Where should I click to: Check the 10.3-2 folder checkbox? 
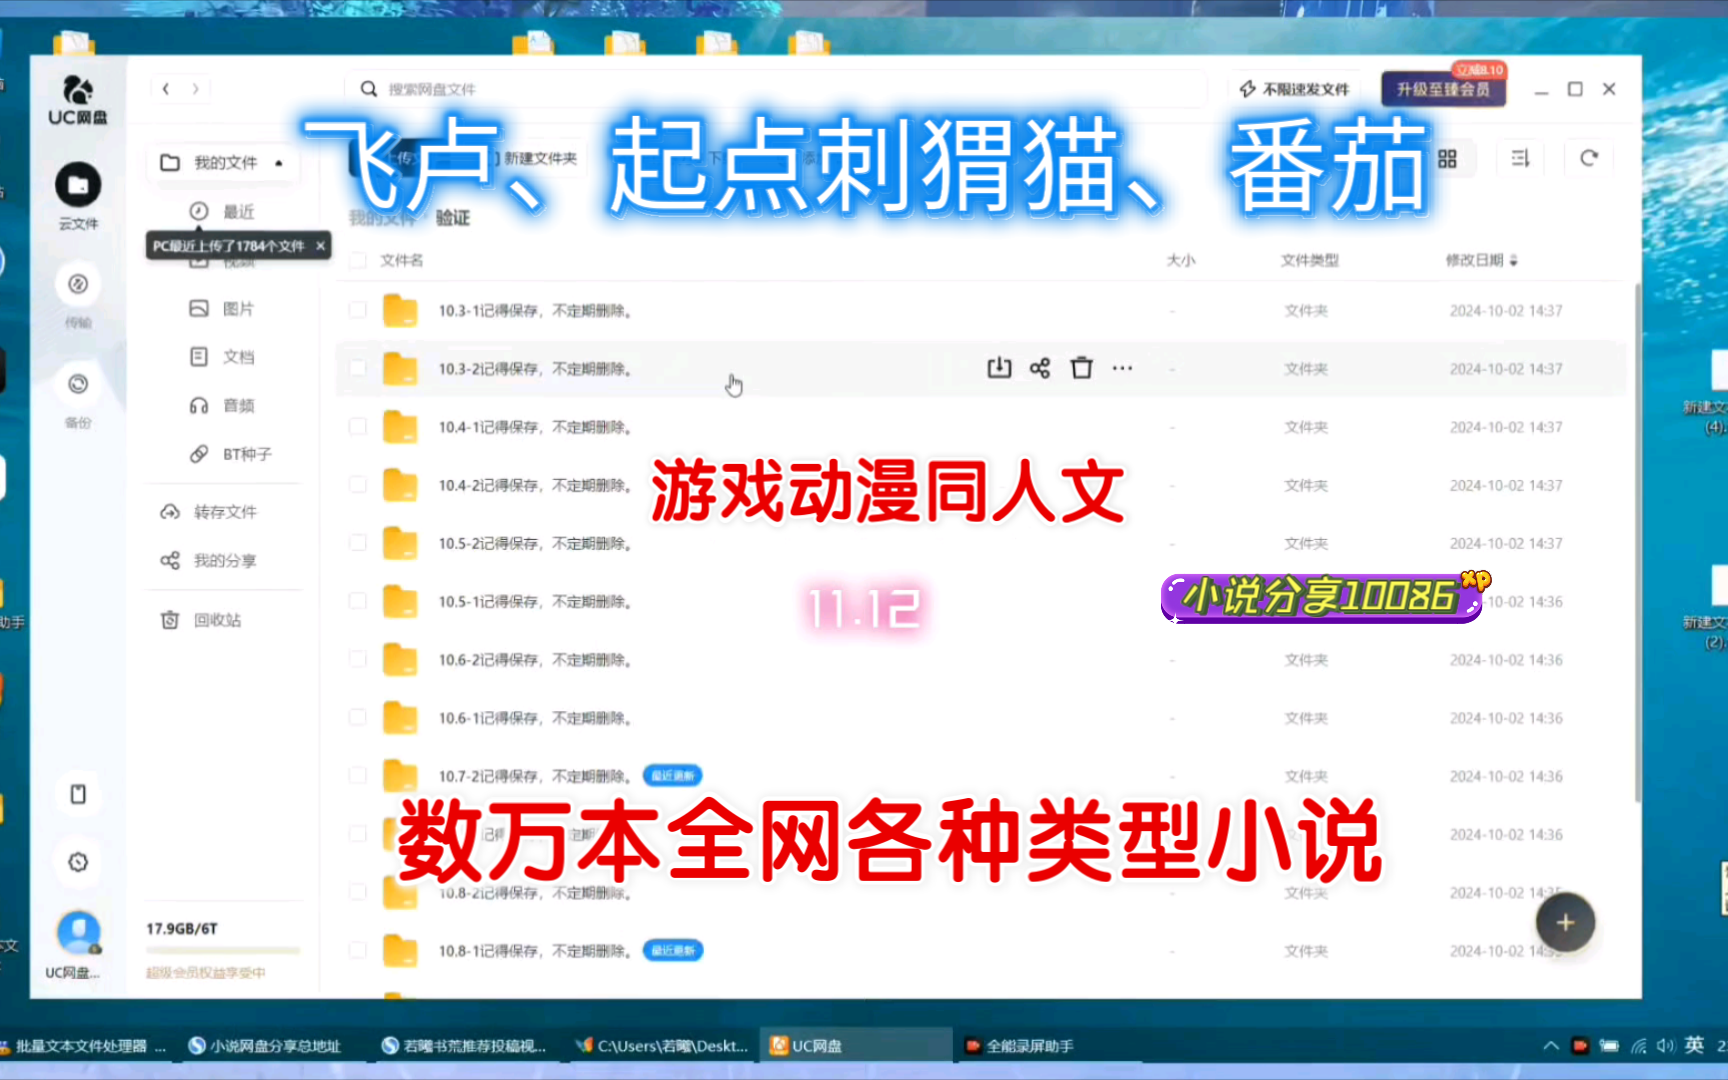[x=357, y=368]
